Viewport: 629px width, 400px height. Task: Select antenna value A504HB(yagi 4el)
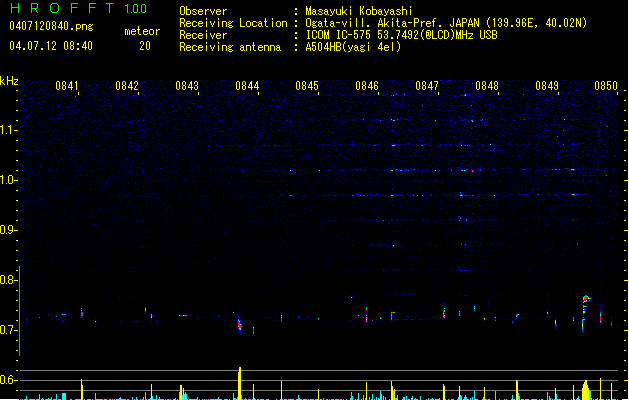pyautogui.click(x=353, y=47)
